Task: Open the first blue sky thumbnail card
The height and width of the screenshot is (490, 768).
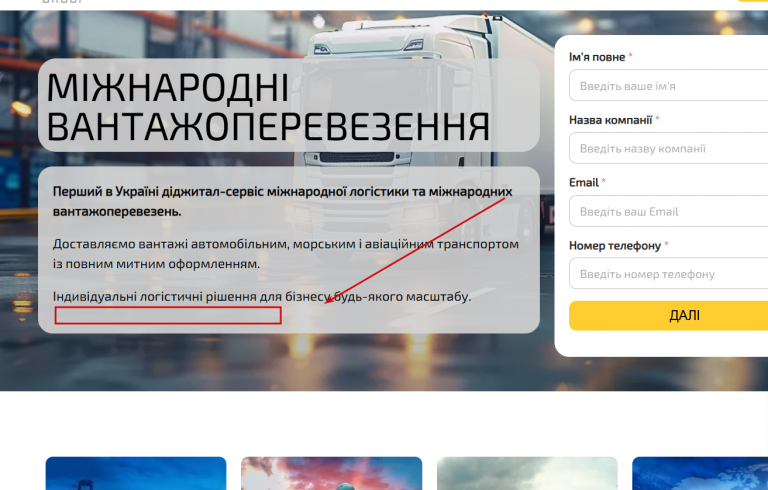Action: [136, 473]
